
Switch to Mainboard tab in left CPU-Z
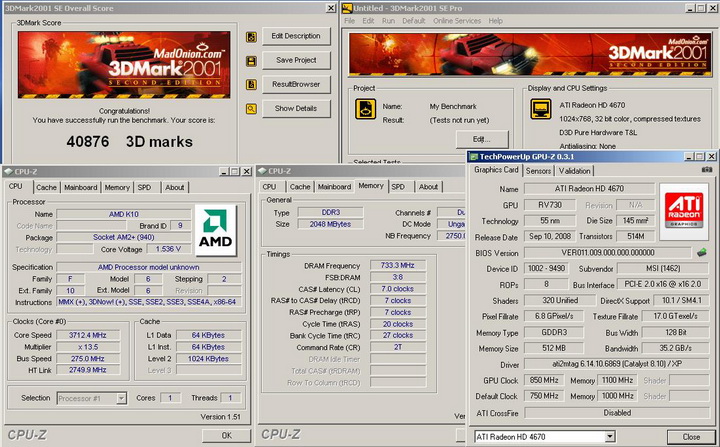click(81, 187)
